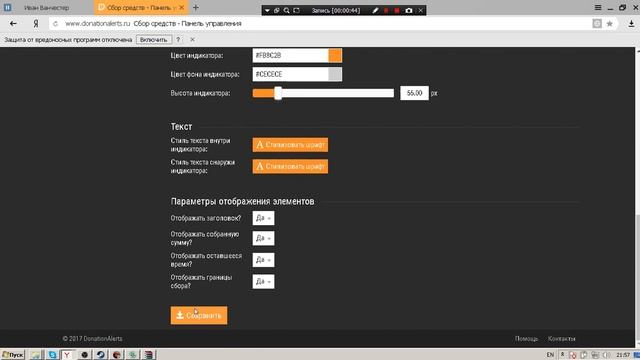This screenshot has height=360, width=640.
Task: Click the browser back arrow
Action: [13, 24]
